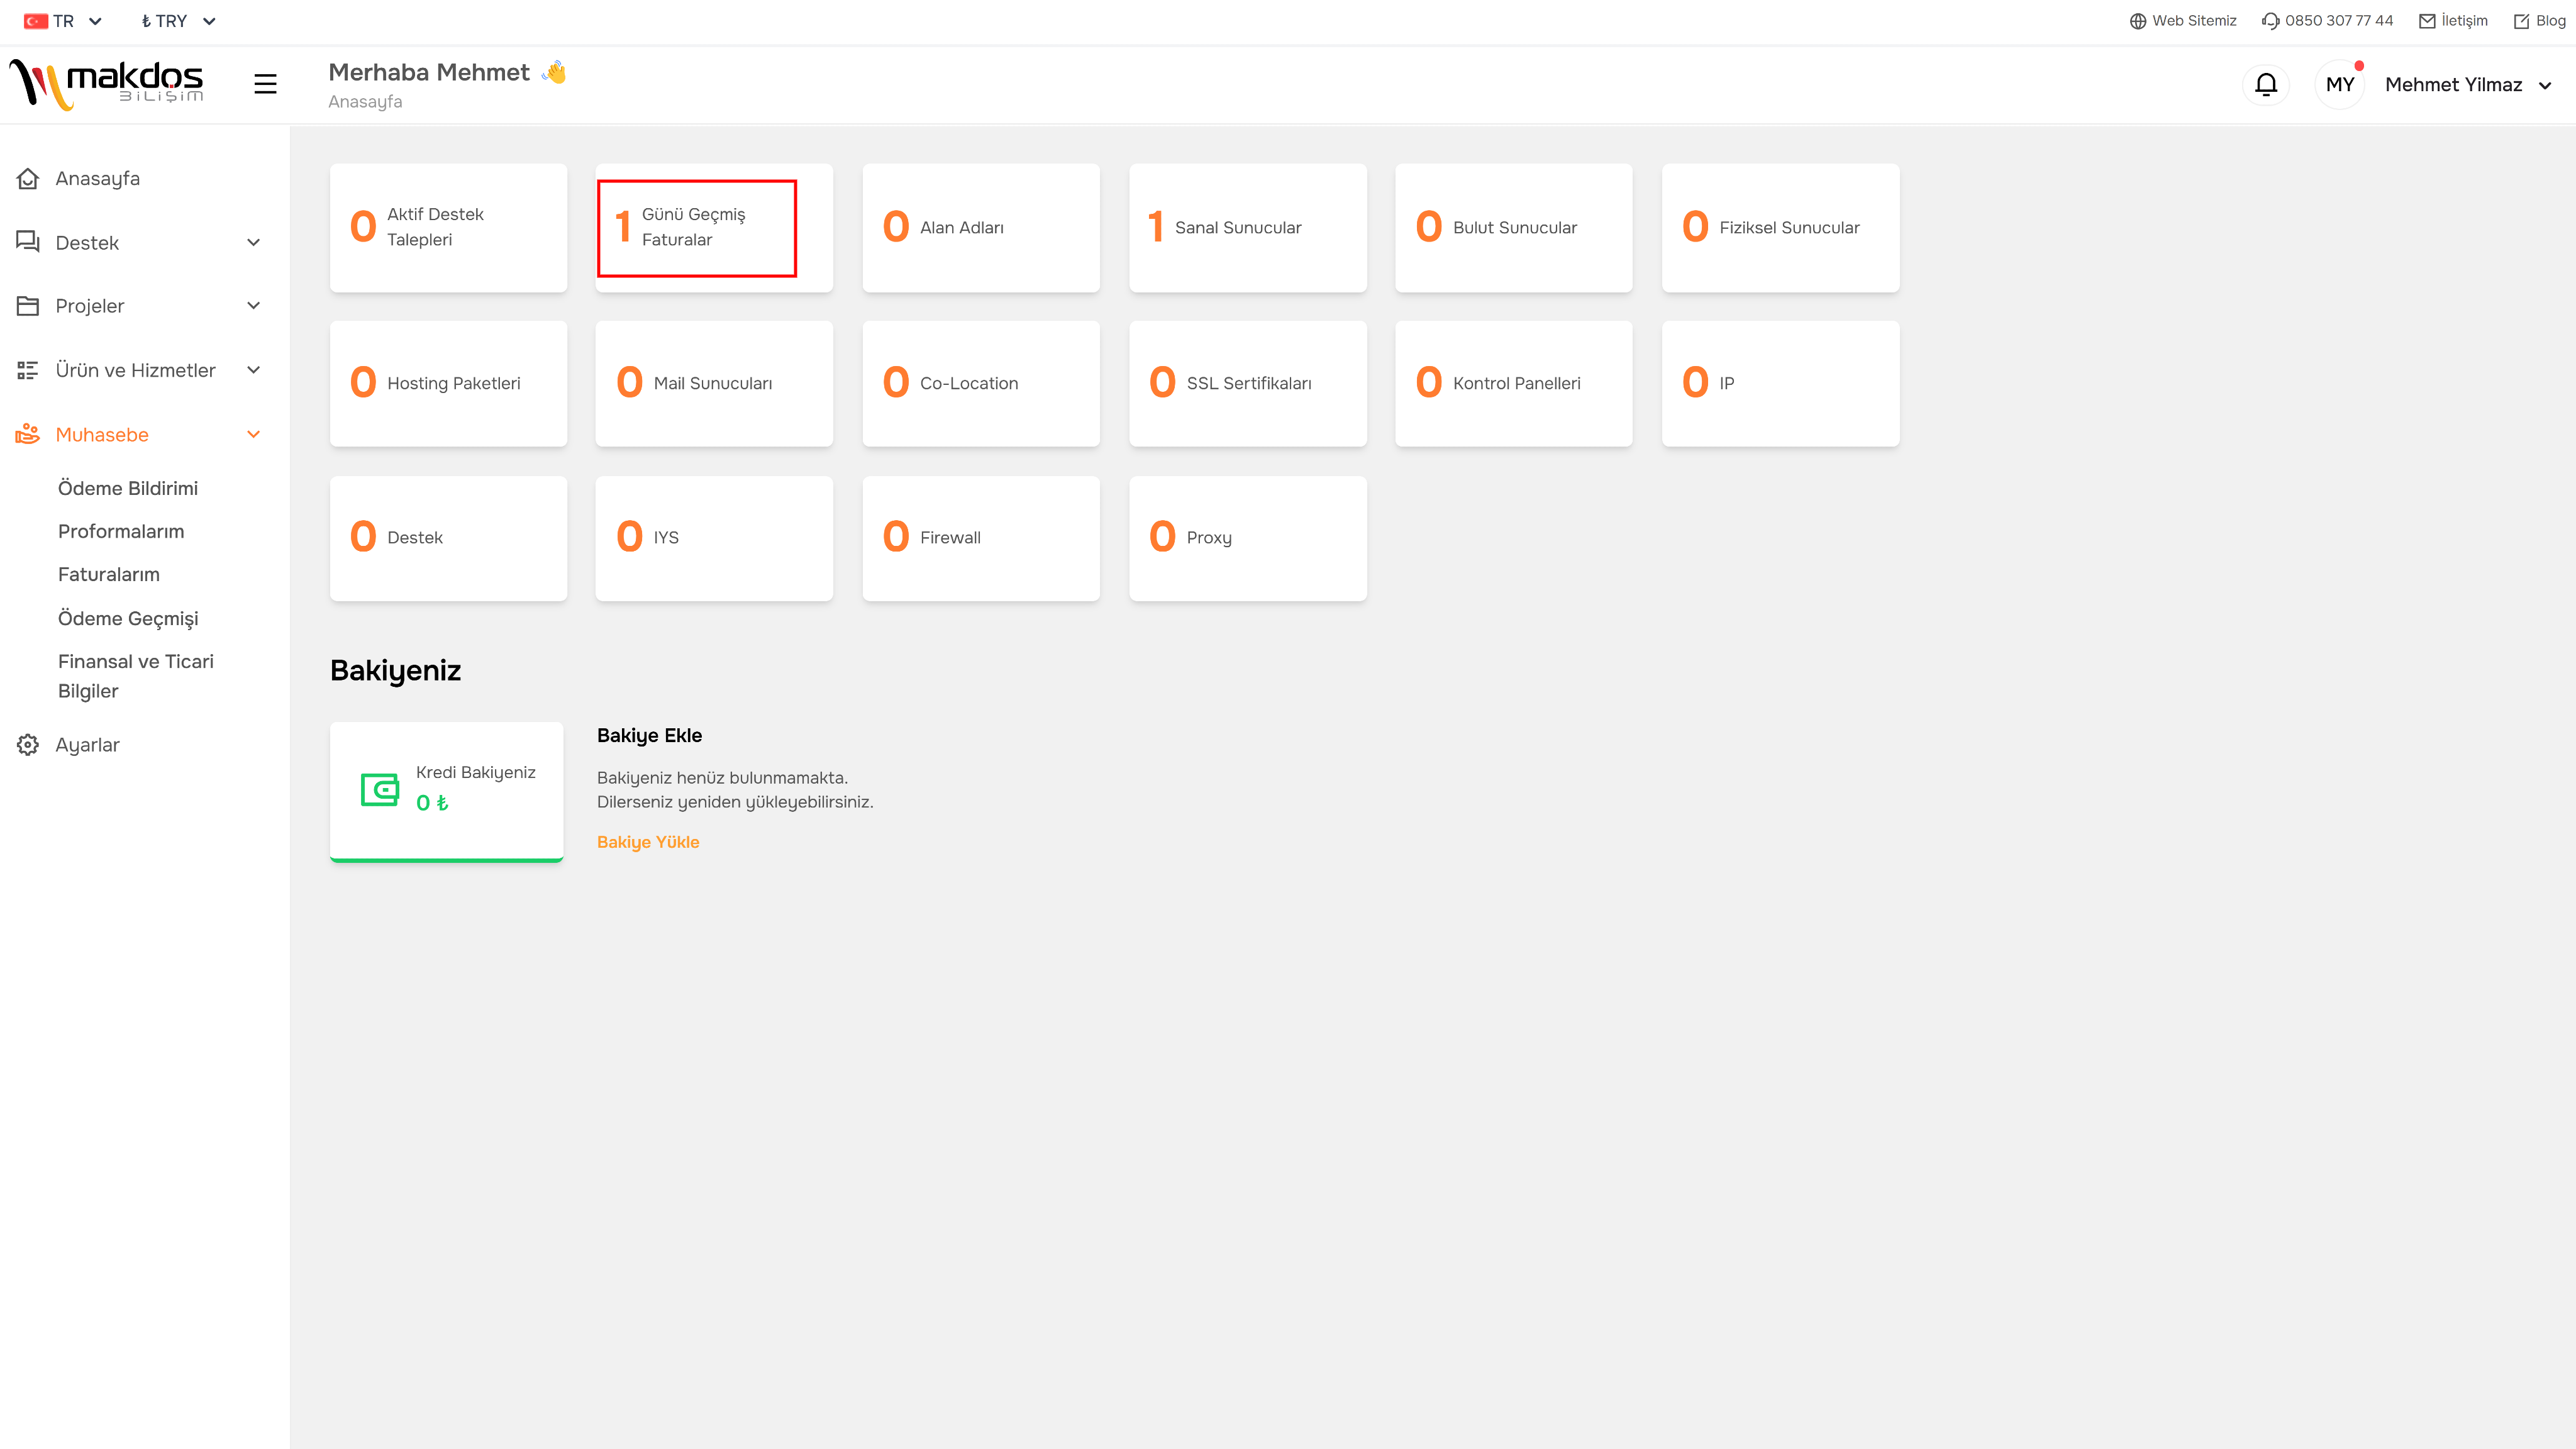Click the headset phone icon
The image size is (2576, 1449).
2270,21
